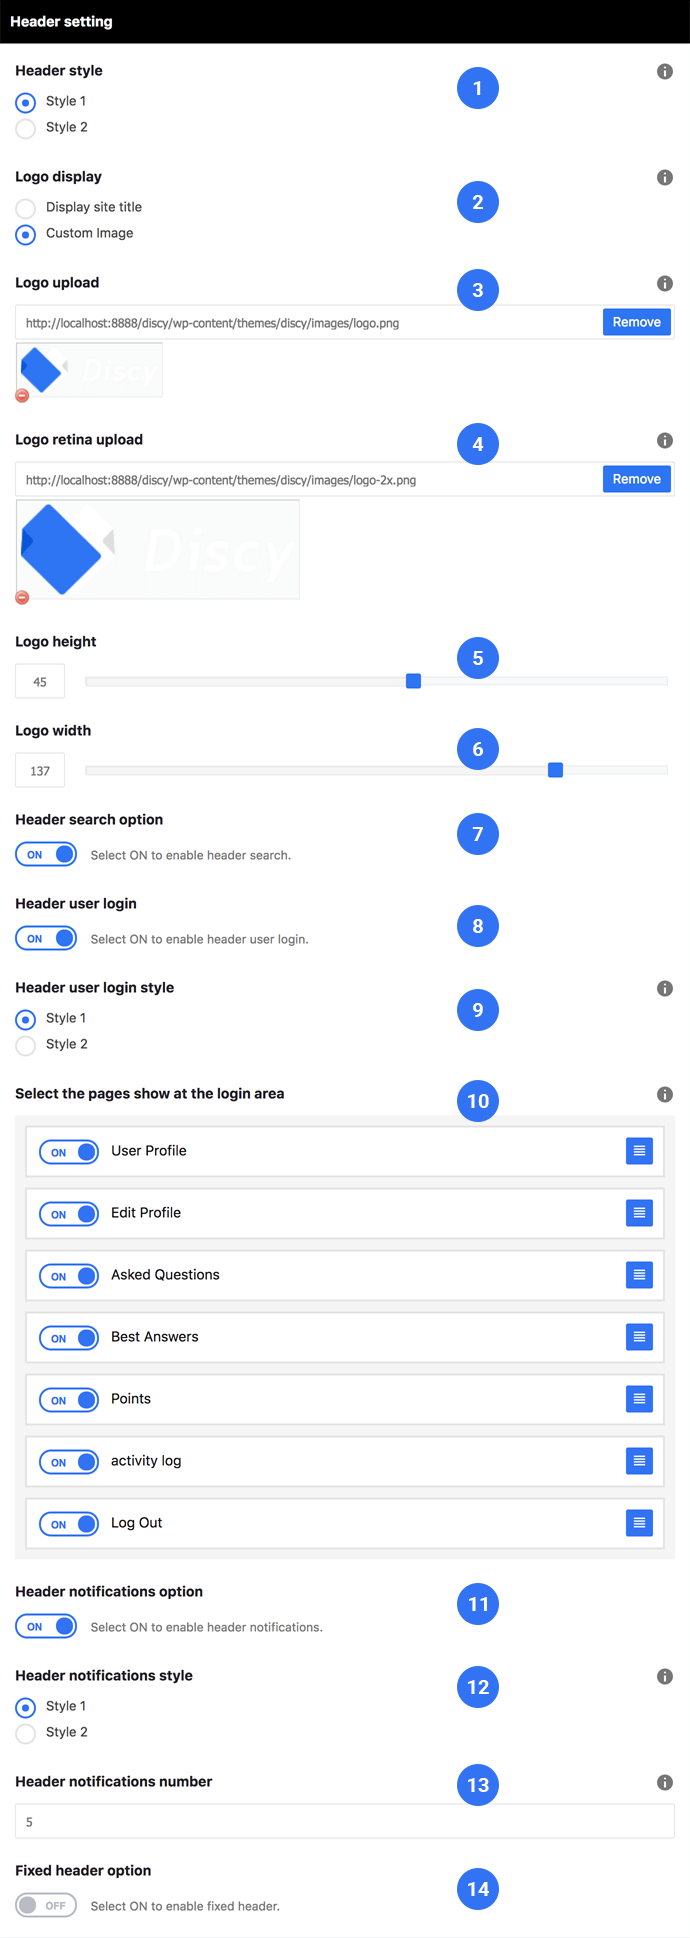Click Remove button for Logo retina upload
Viewport: 690px width, 1938px height.
(636, 479)
